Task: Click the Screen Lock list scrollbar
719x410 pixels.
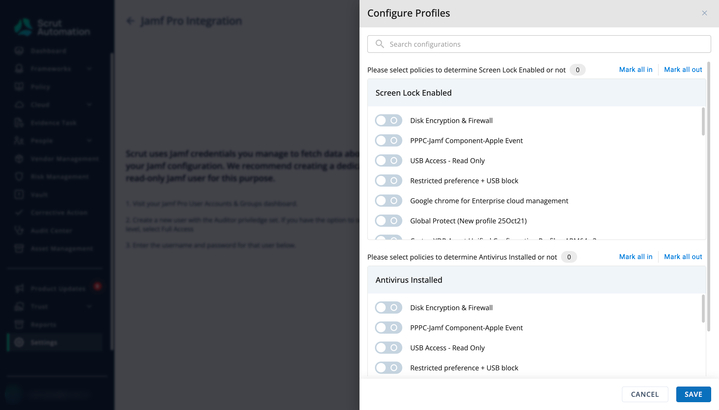Action: (703, 122)
